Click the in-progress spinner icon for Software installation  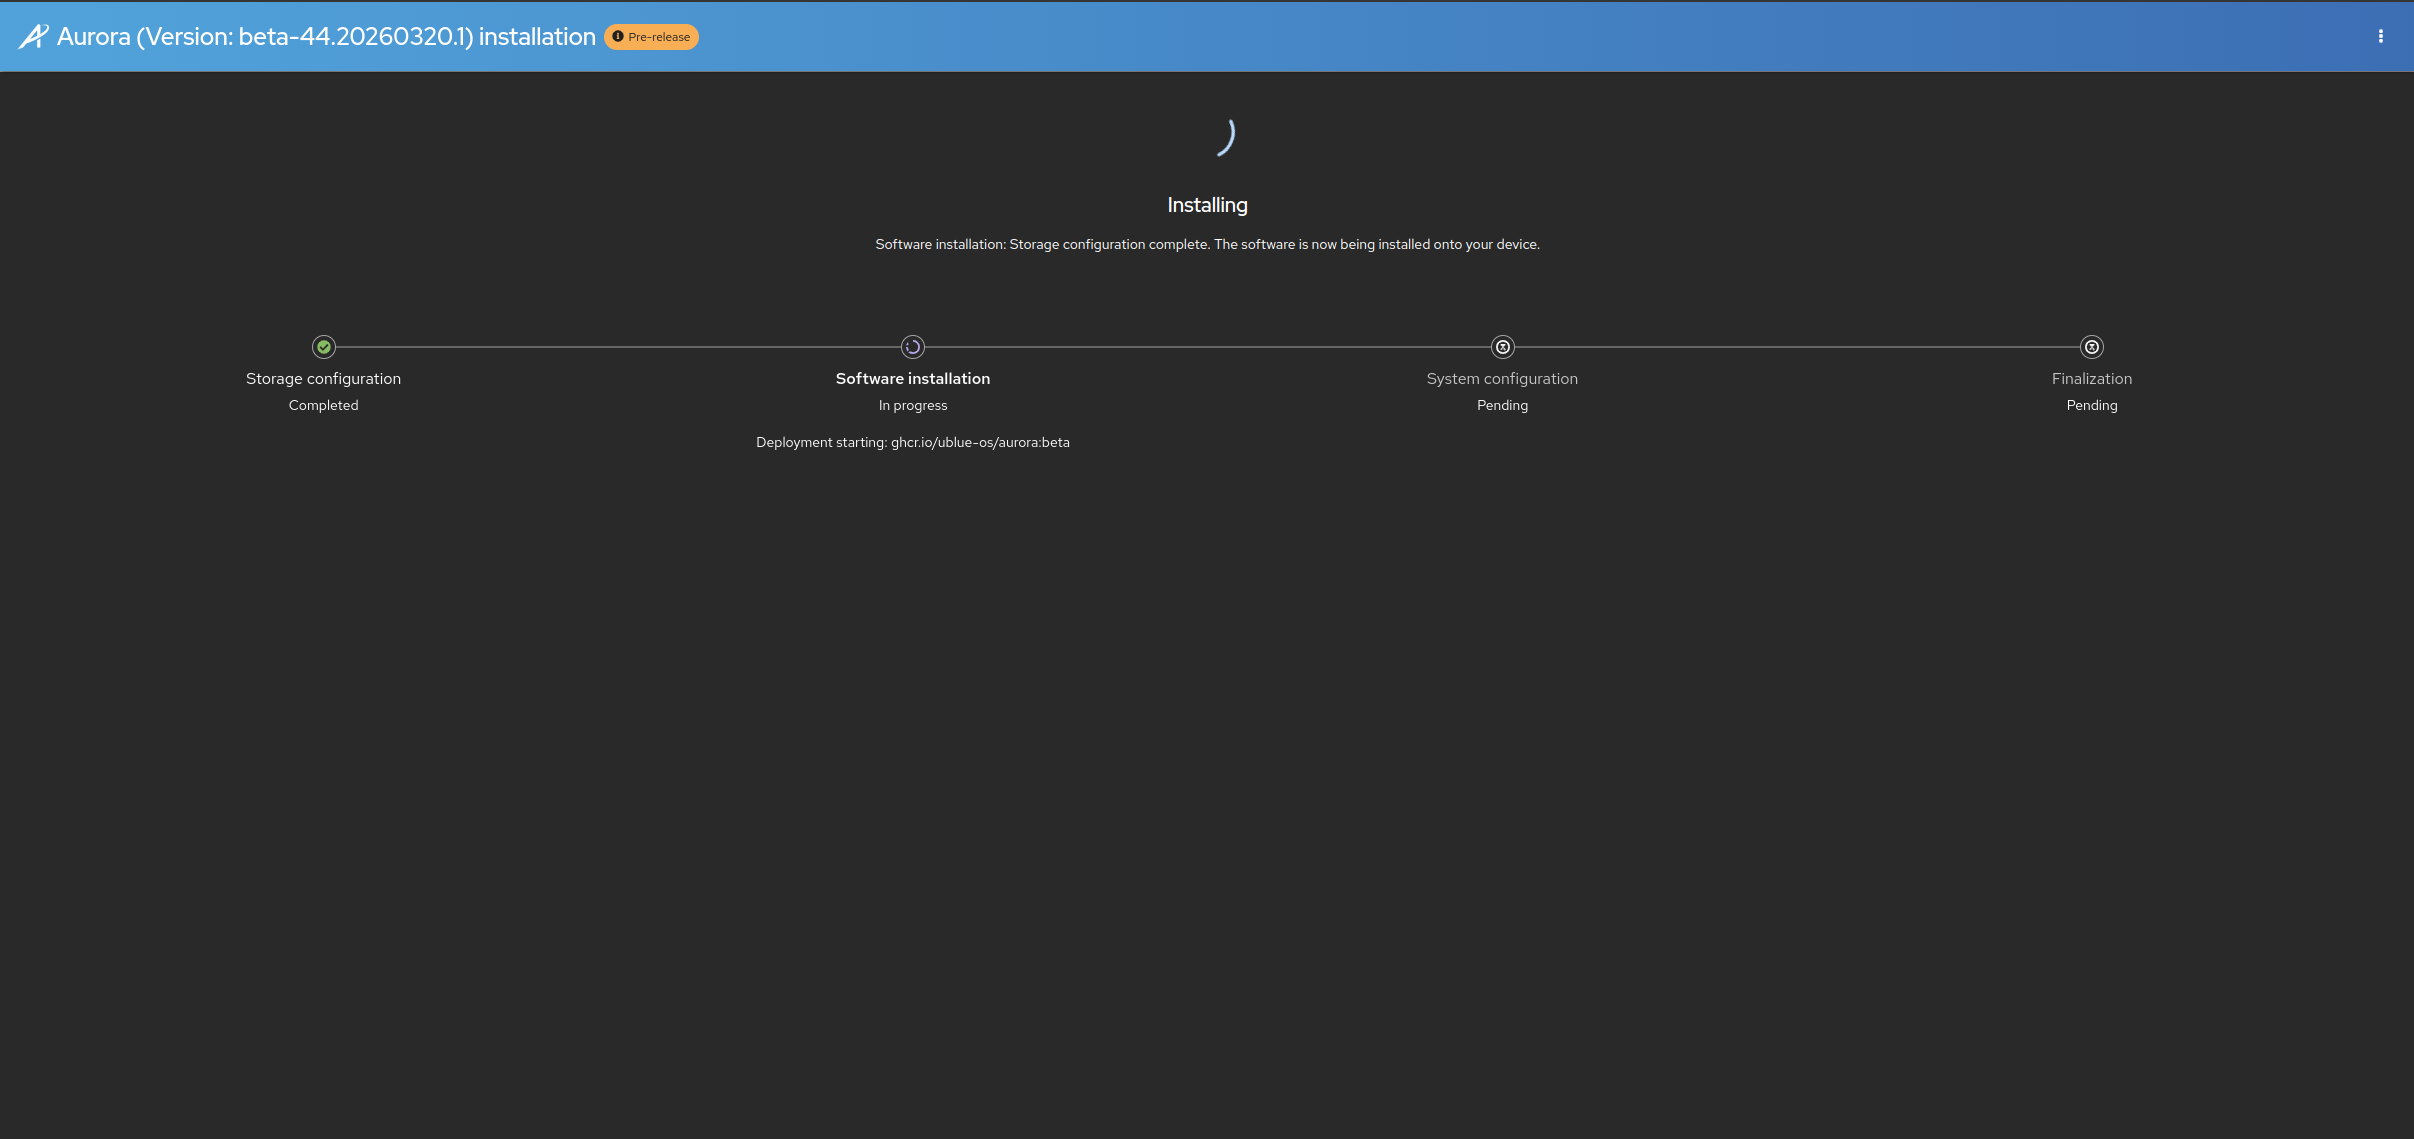point(912,347)
